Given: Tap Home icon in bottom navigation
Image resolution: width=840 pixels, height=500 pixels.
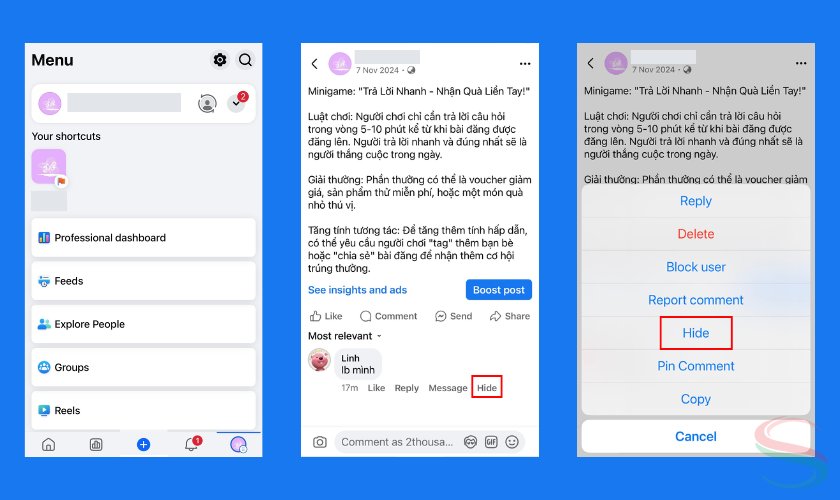Looking at the screenshot, I should click(x=48, y=444).
